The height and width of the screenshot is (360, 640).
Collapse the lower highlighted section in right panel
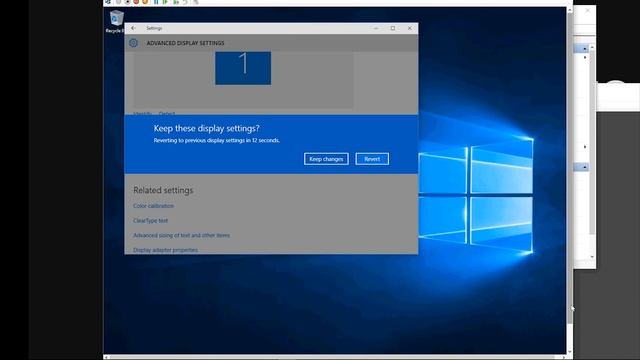(584, 167)
